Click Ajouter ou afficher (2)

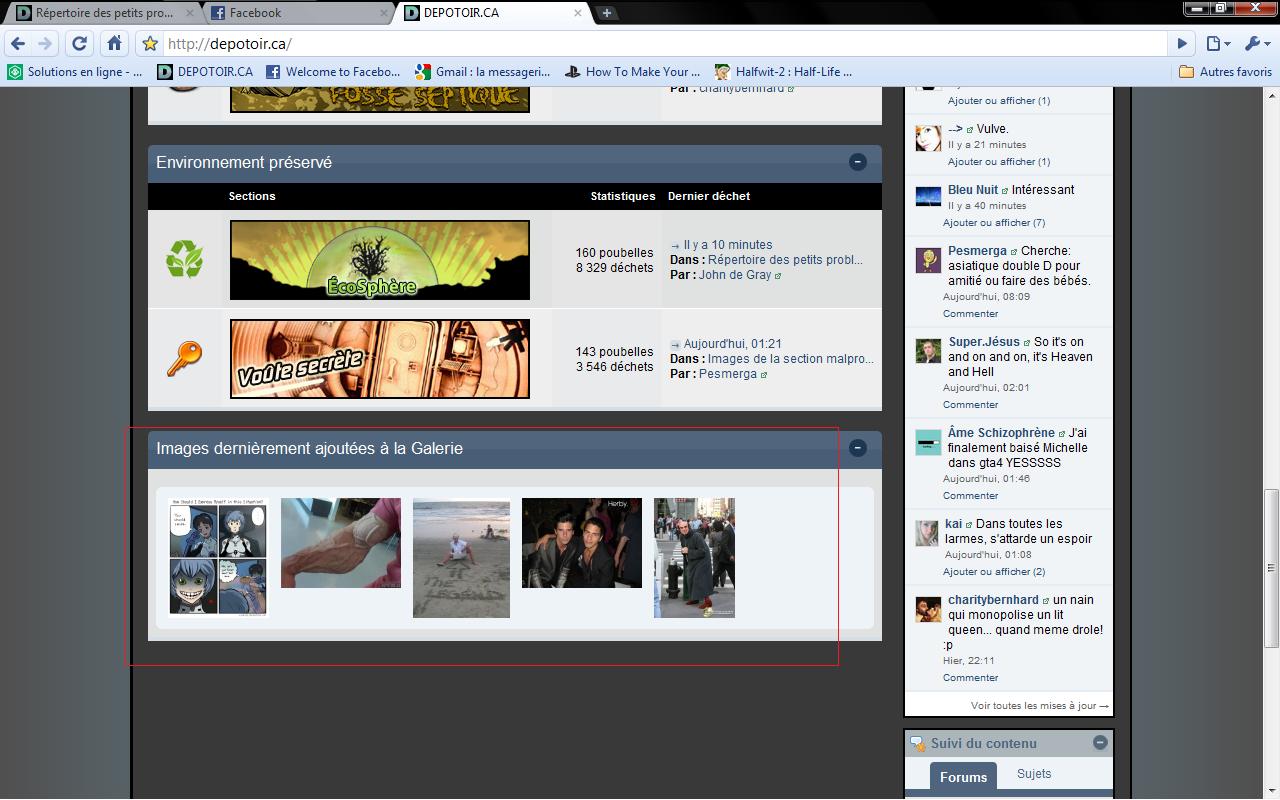[x=993, y=572]
